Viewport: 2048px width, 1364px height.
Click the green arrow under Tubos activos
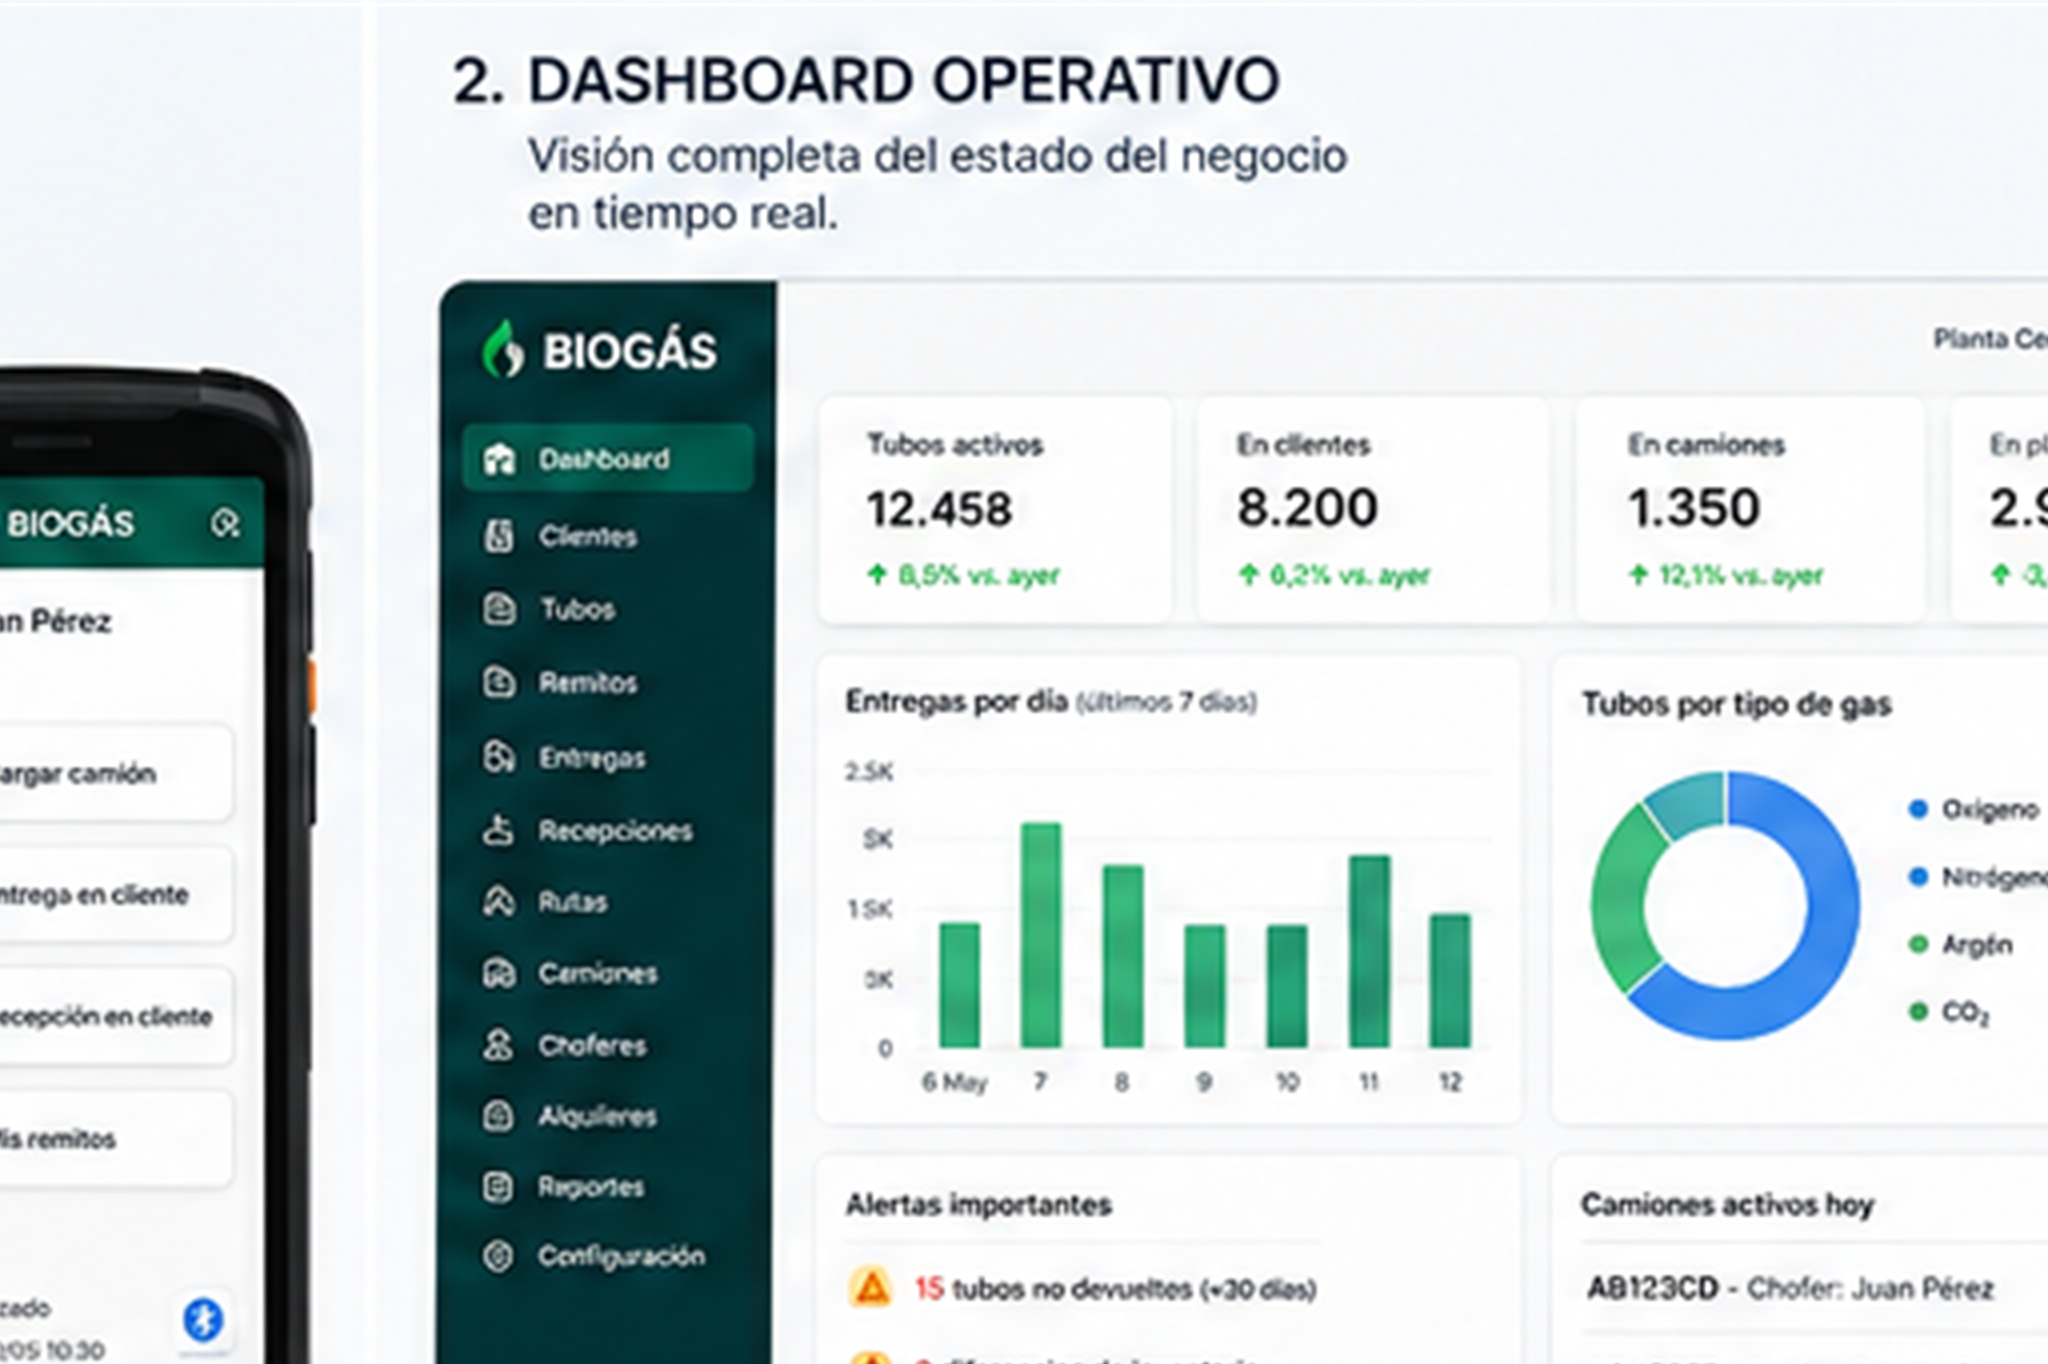[877, 574]
